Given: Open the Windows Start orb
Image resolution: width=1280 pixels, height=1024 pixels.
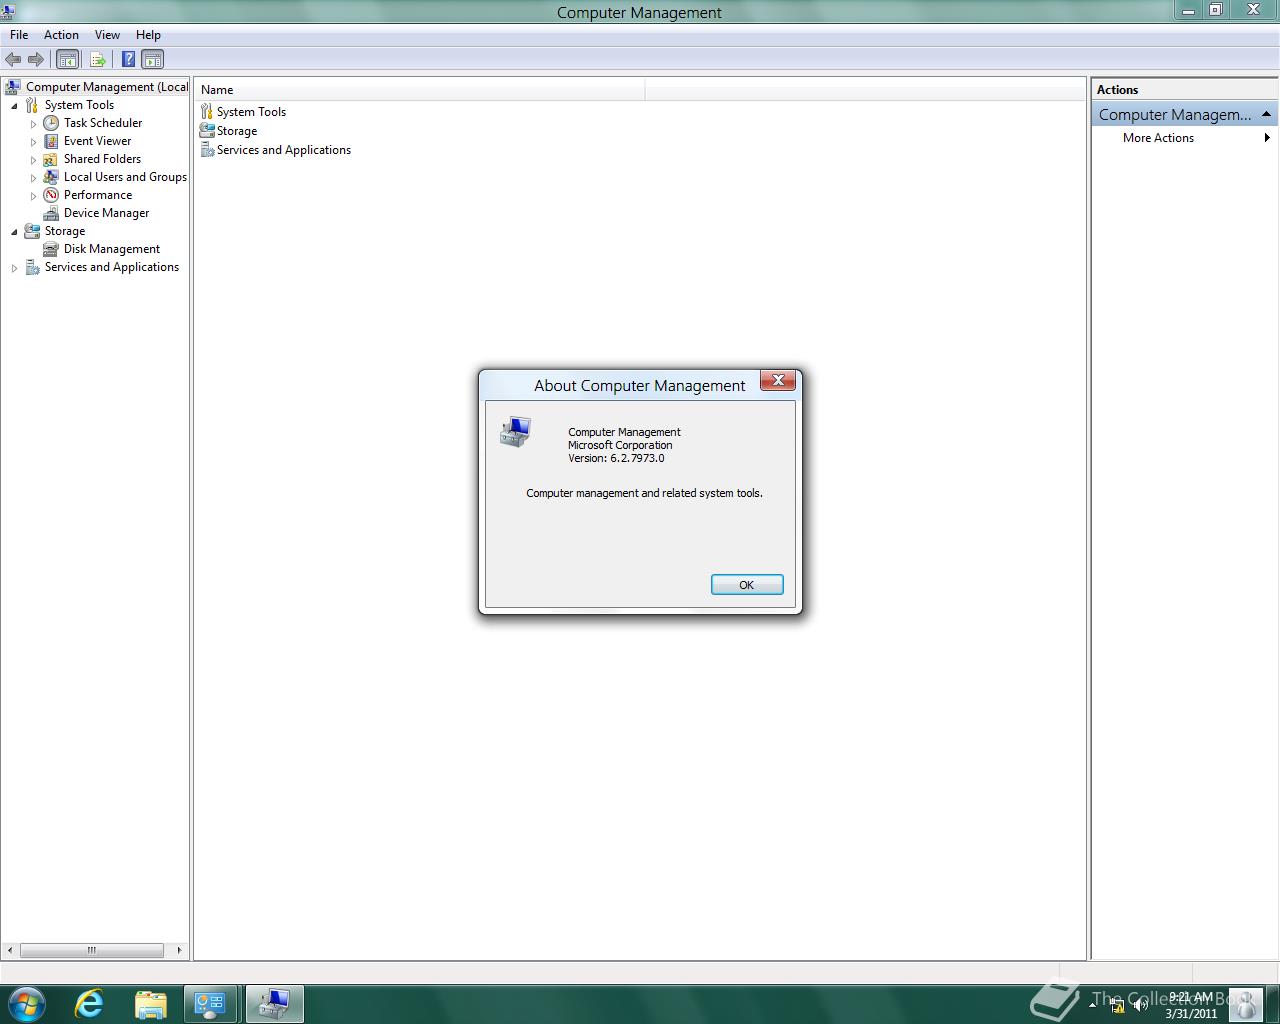Looking at the screenshot, I should point(26,1004).
